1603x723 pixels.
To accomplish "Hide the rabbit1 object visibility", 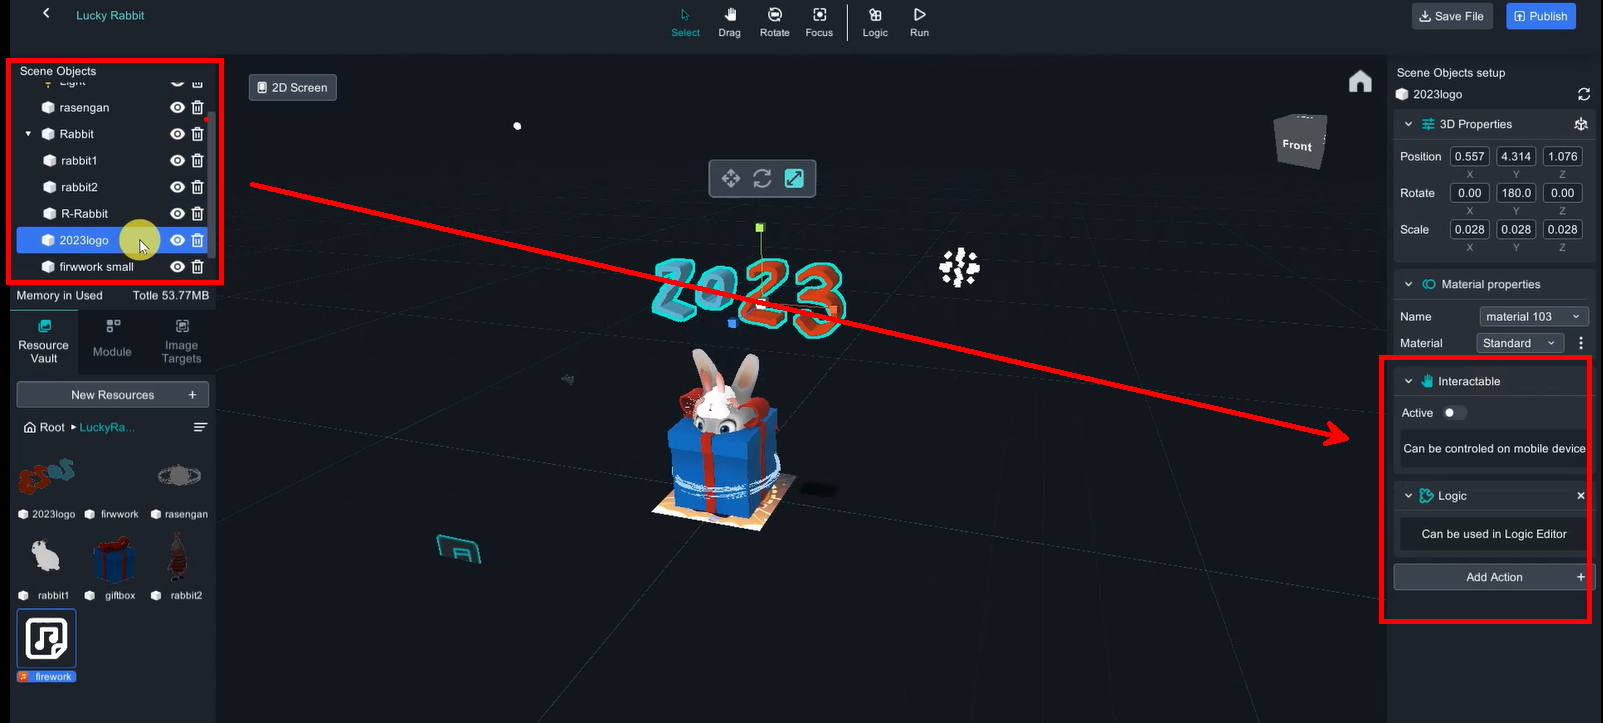I will [177, 160].
